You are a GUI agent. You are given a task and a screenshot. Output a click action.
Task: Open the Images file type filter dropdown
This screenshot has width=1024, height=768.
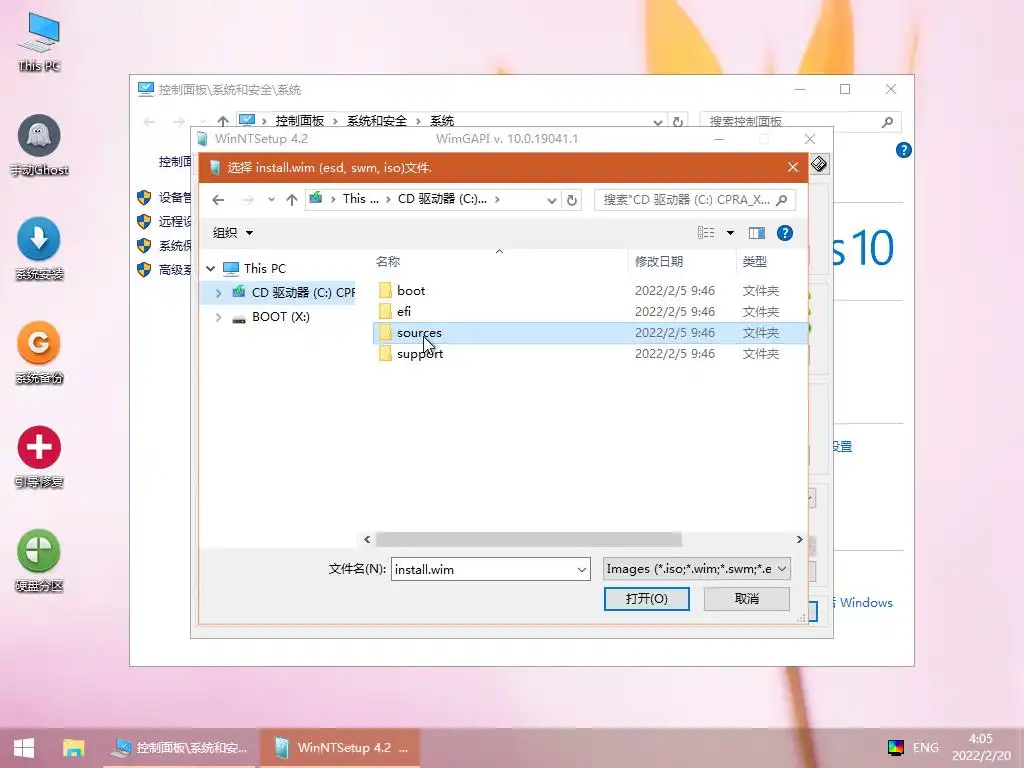697,569
